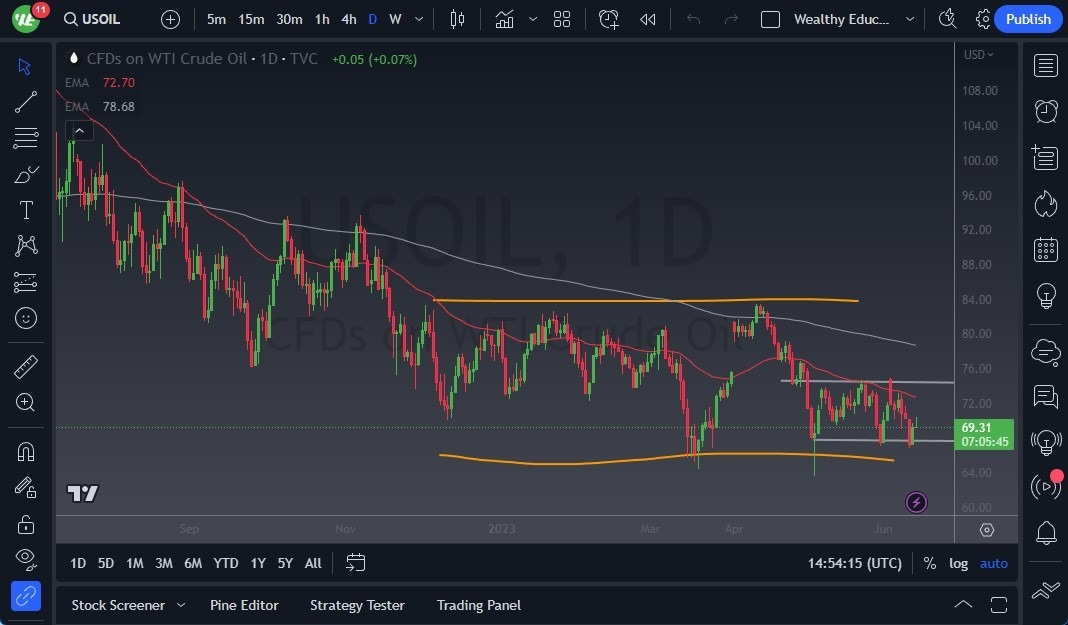Open the public chats cloud icon
This screenshot has height=625, width=1068.
(1046, 352)
